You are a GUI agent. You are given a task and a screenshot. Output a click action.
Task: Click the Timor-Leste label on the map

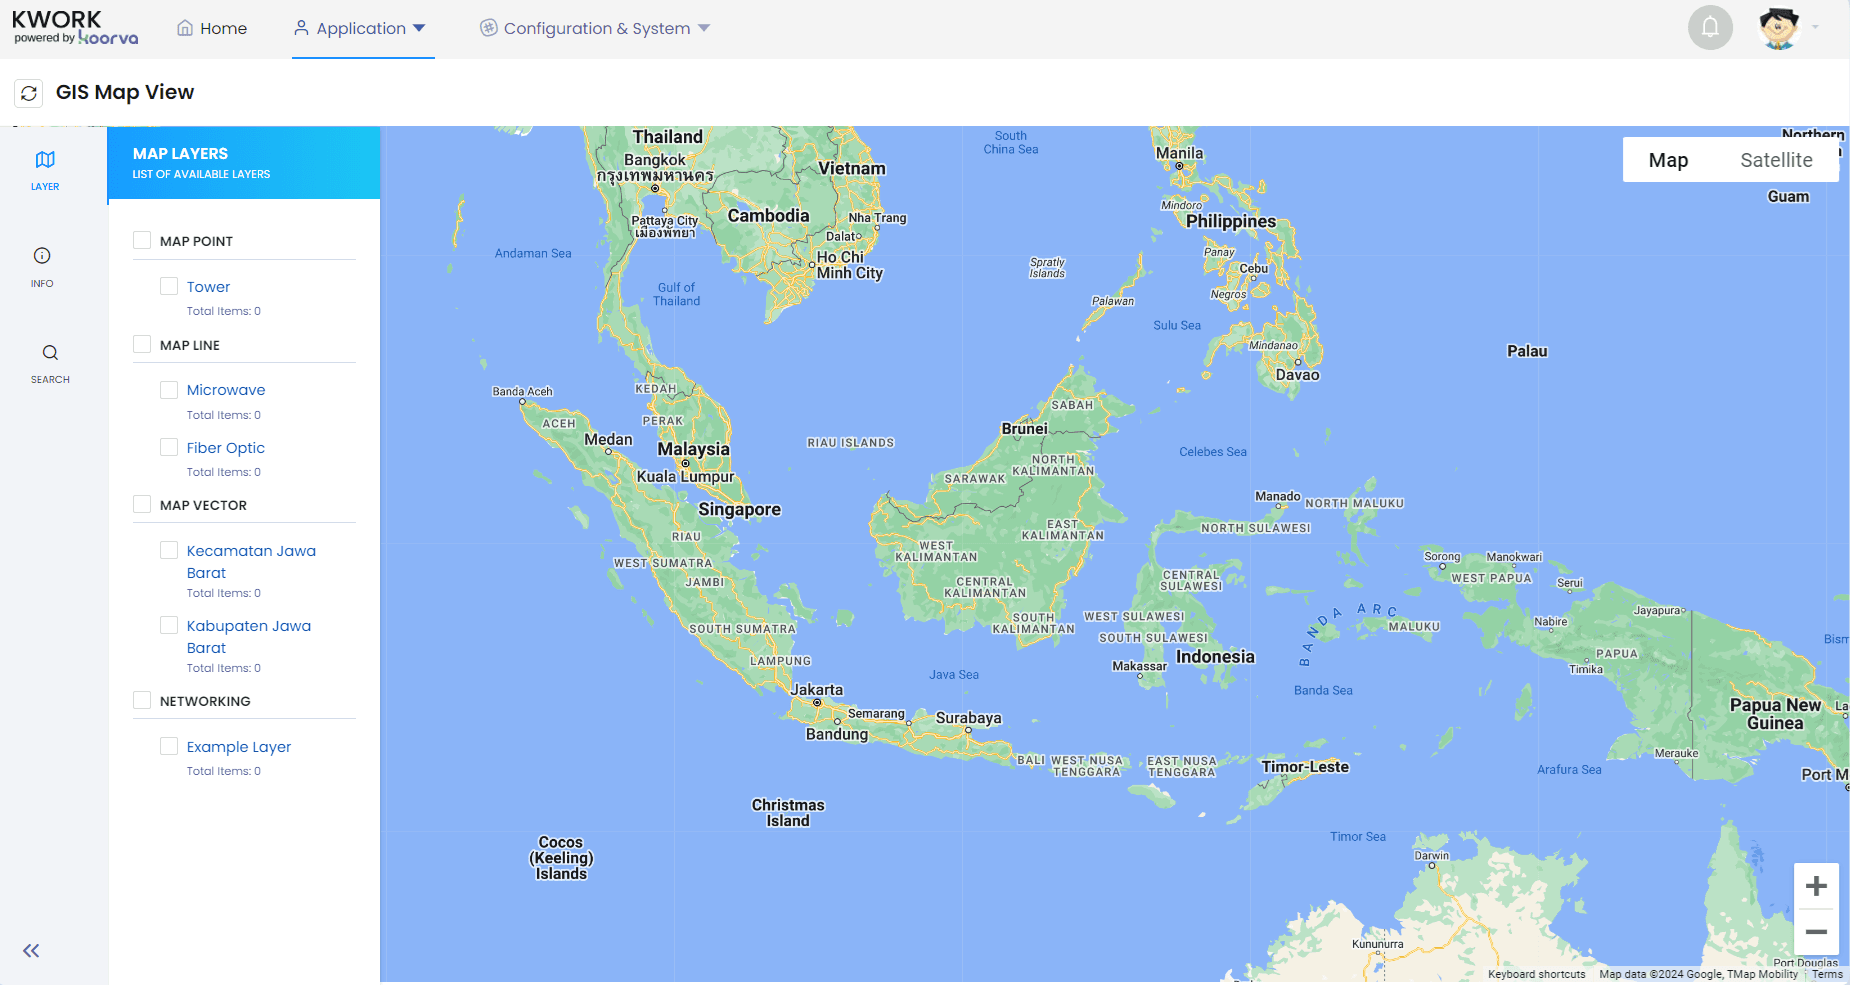click(x=1305, y=767)
